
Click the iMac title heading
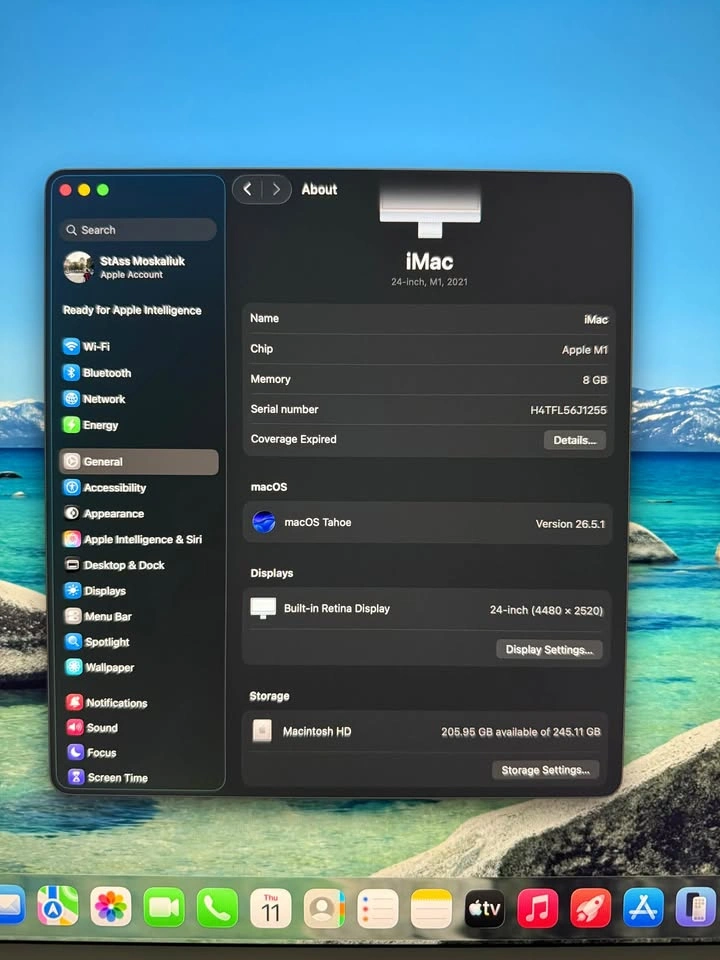click(429, 262)
